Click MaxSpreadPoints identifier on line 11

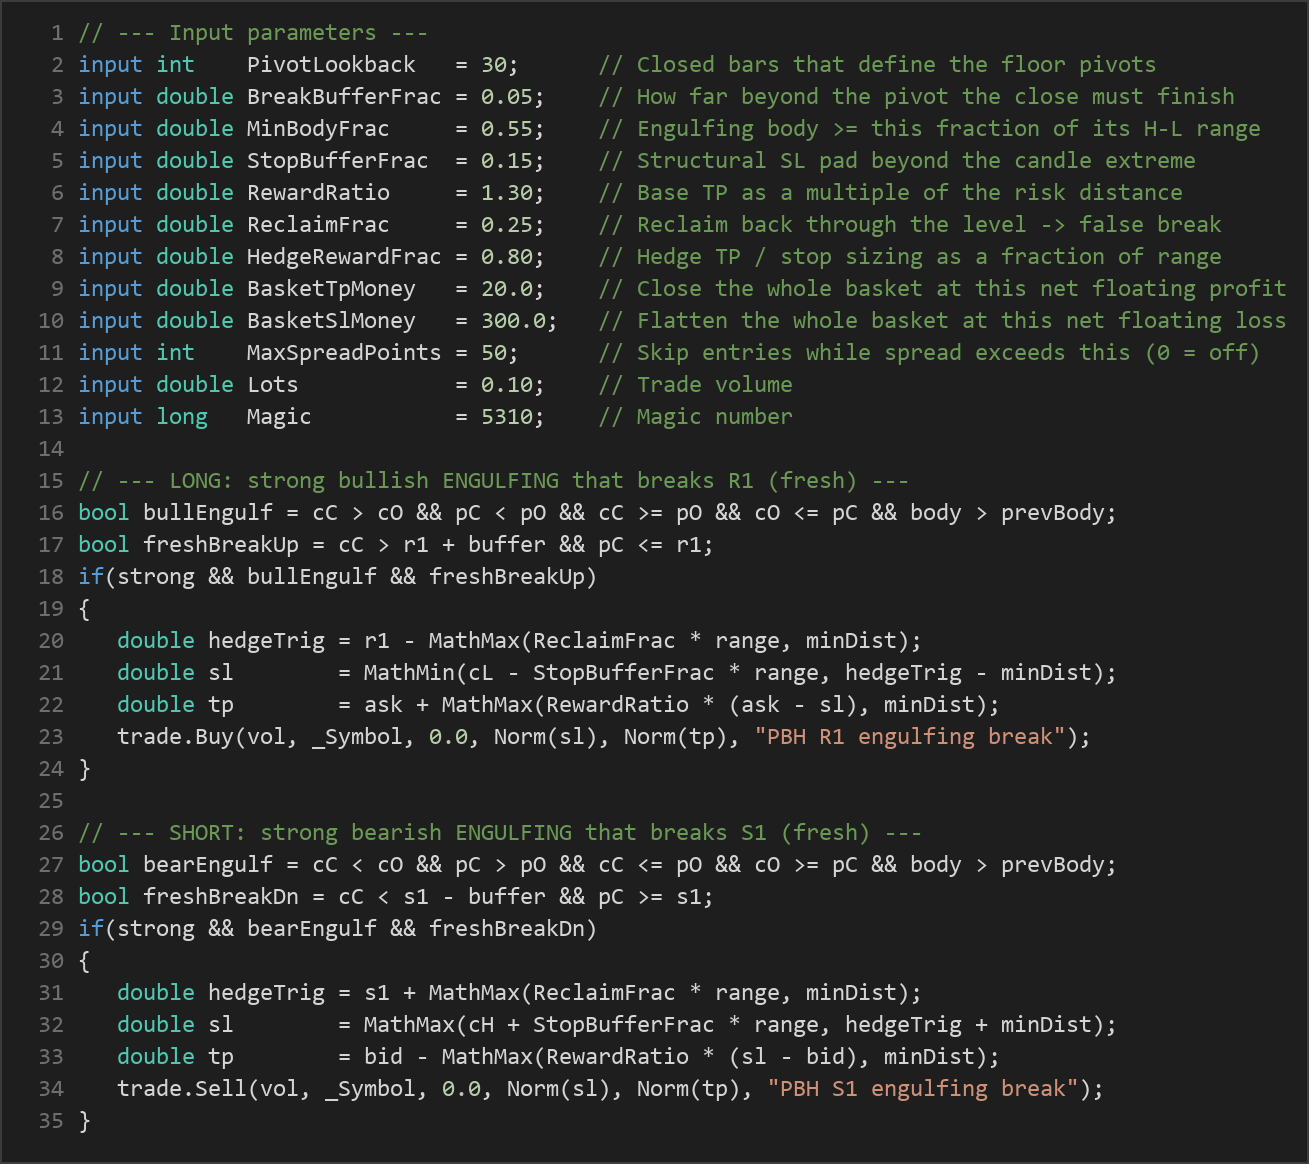[344, 353]
